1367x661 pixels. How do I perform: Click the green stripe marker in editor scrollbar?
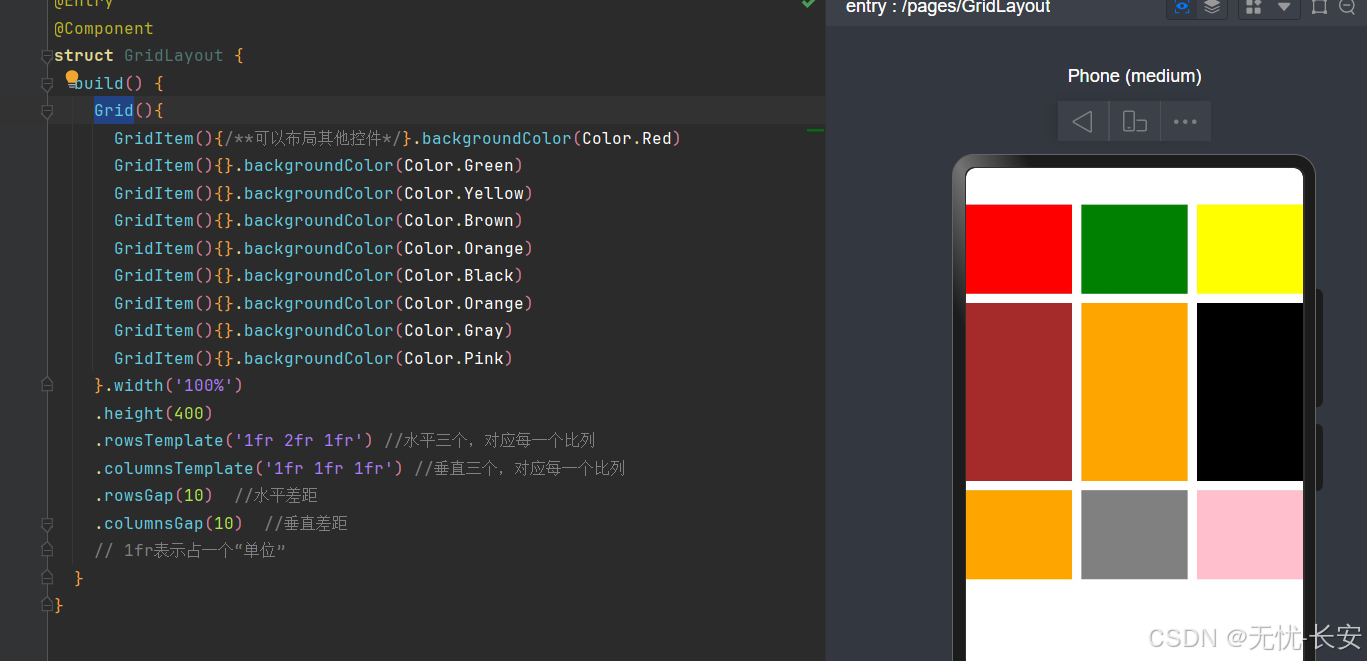pyautogui.click(x=815, y=130)
